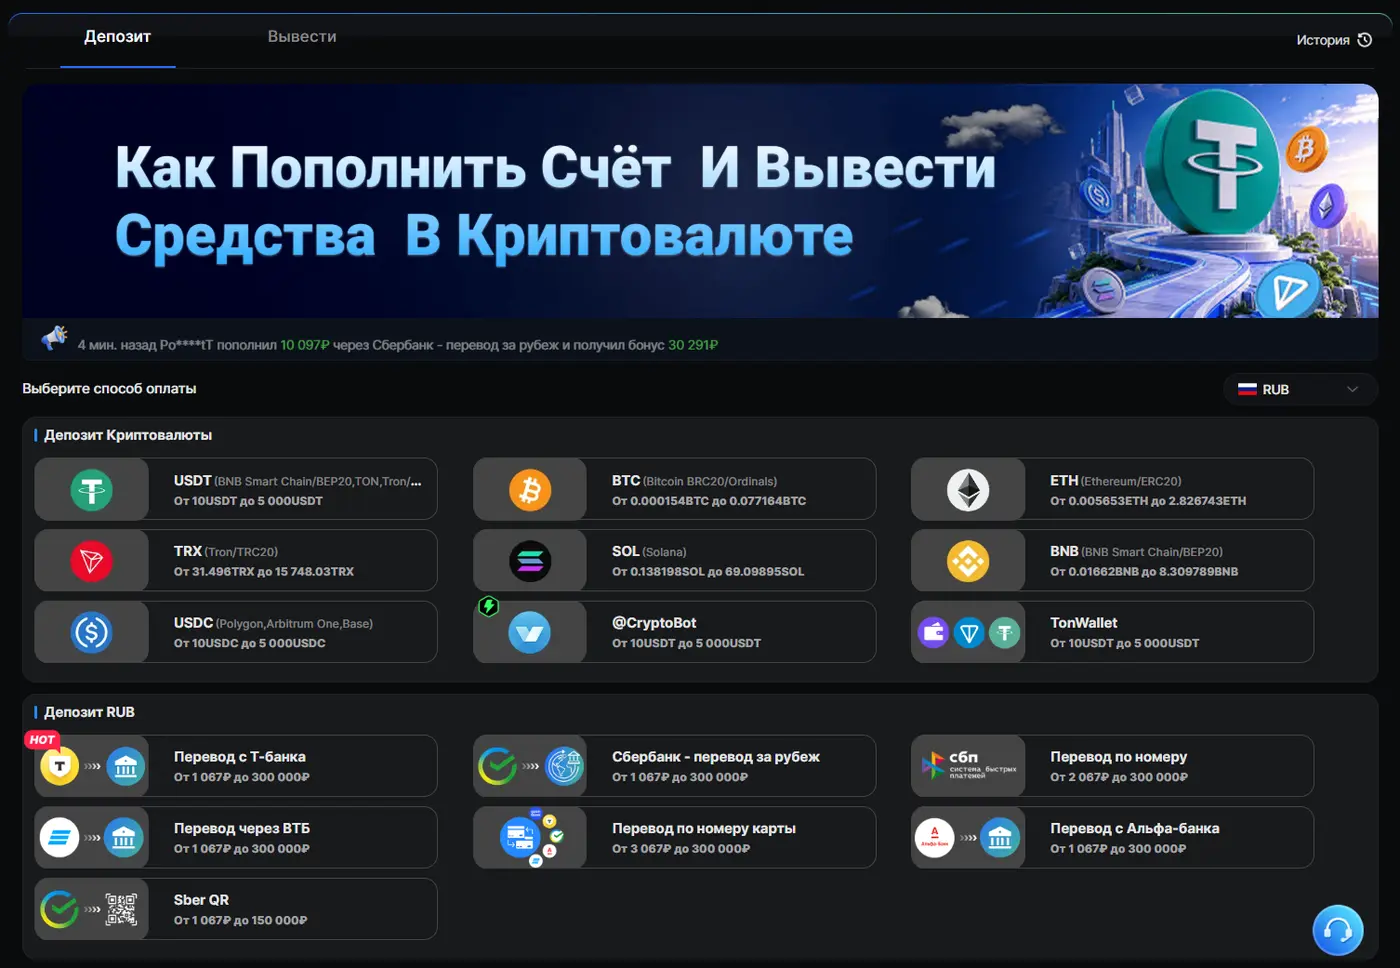Select ETH Ethereum/ERC20 deposit option
The image size is (1400, 968).
coord(1112,490)
